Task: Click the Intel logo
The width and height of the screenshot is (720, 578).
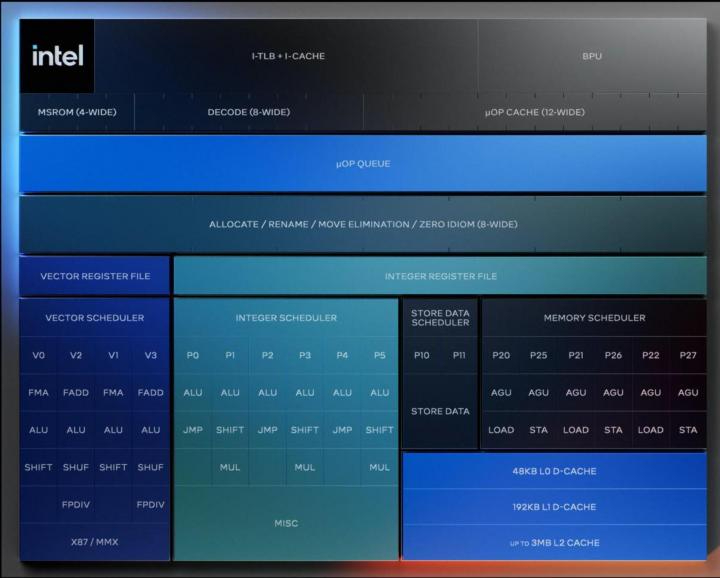Action: [x=57, y=56]
